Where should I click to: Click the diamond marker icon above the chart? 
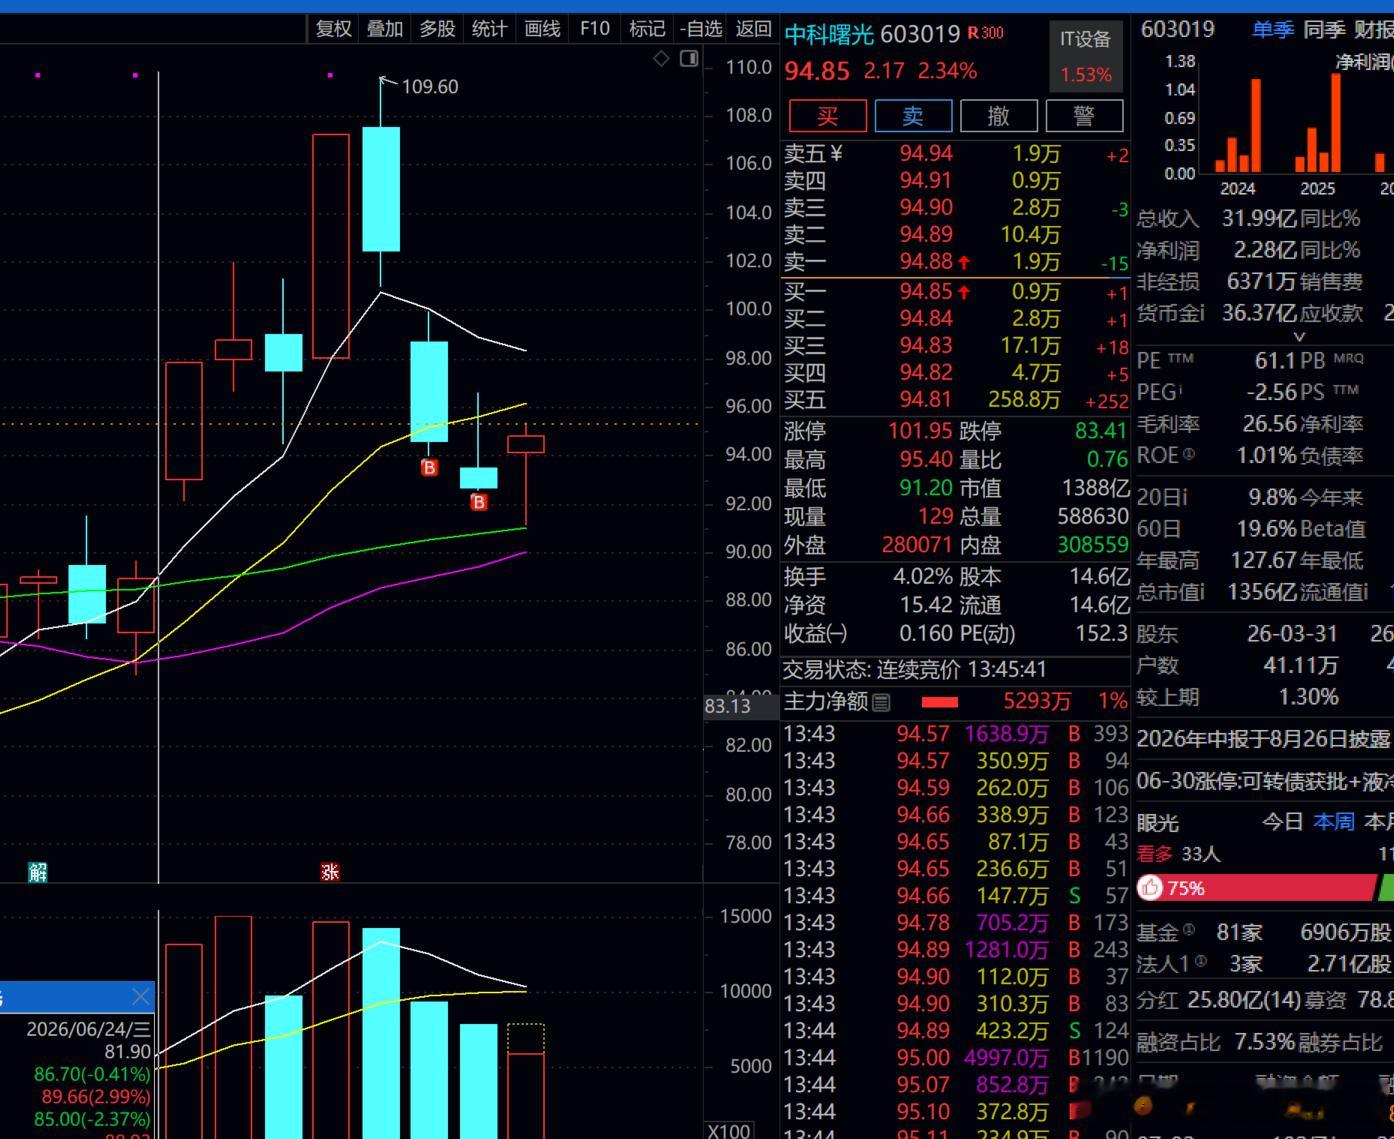point(660,59)
